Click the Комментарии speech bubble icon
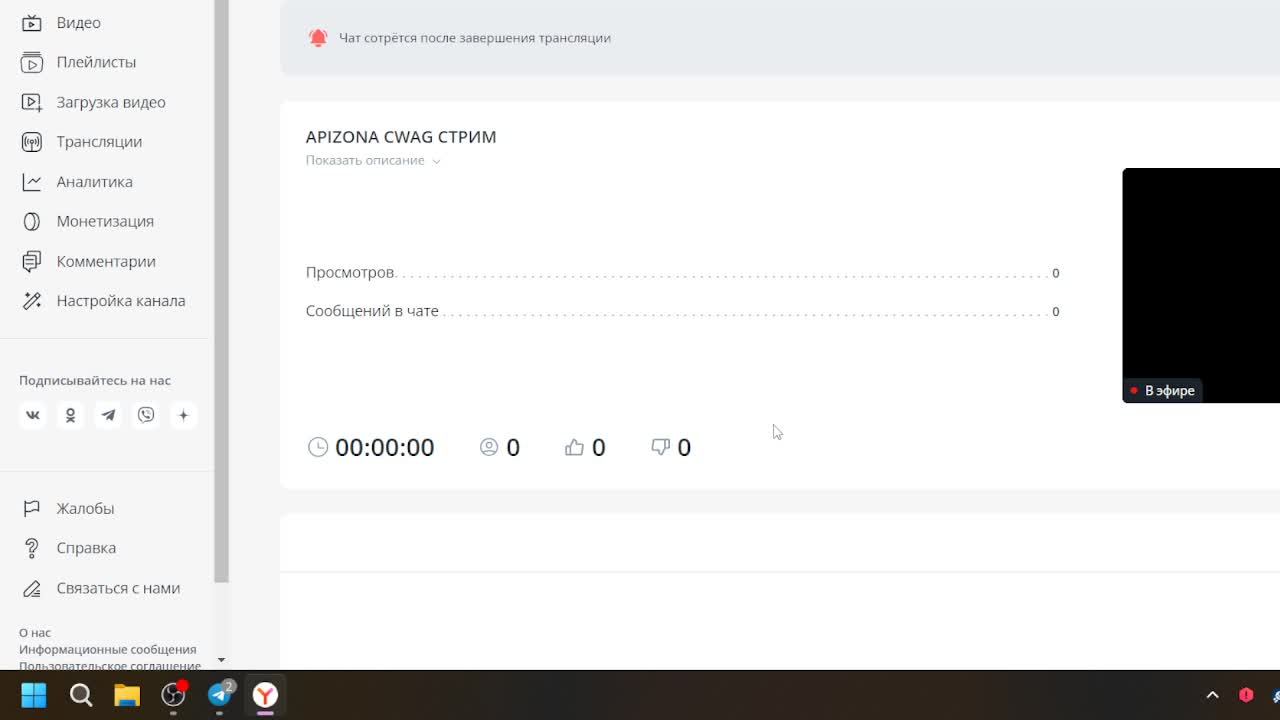The image size is (1280, 720). click(x=32, y=261)
